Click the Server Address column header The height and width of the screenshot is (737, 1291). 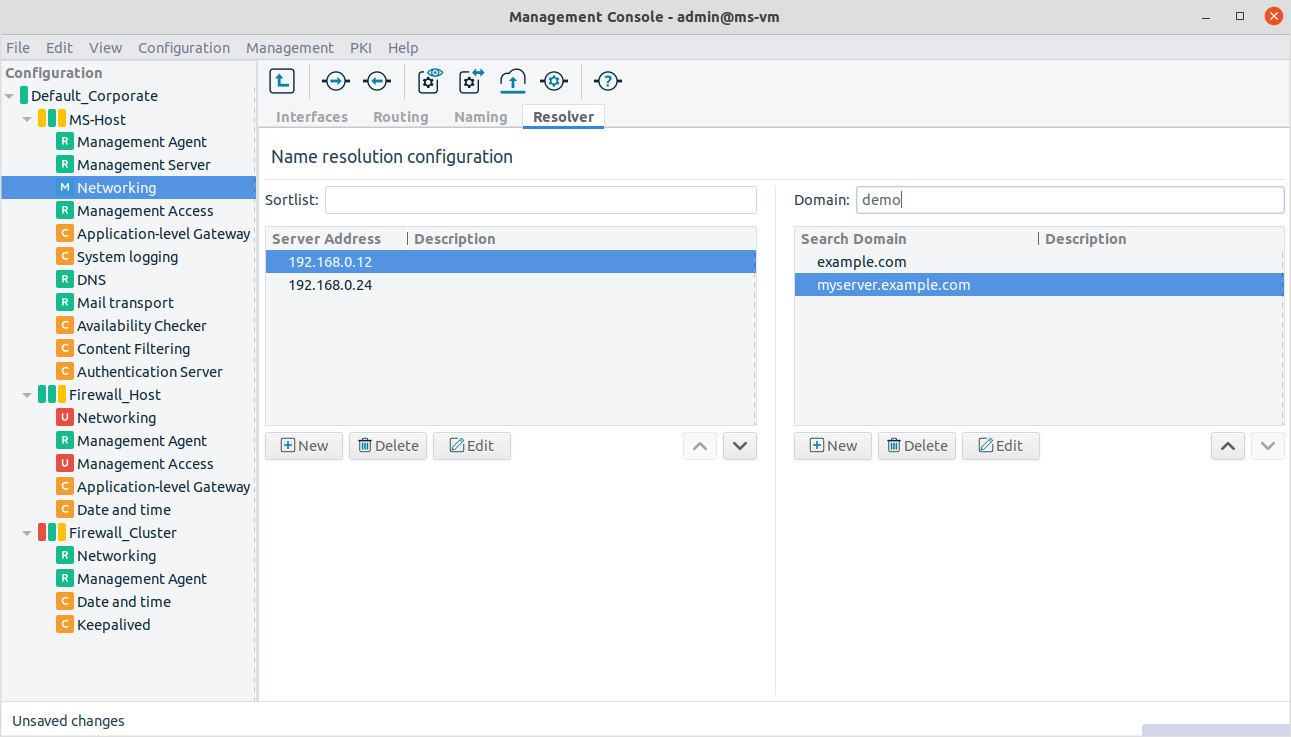tap(336, 239)
